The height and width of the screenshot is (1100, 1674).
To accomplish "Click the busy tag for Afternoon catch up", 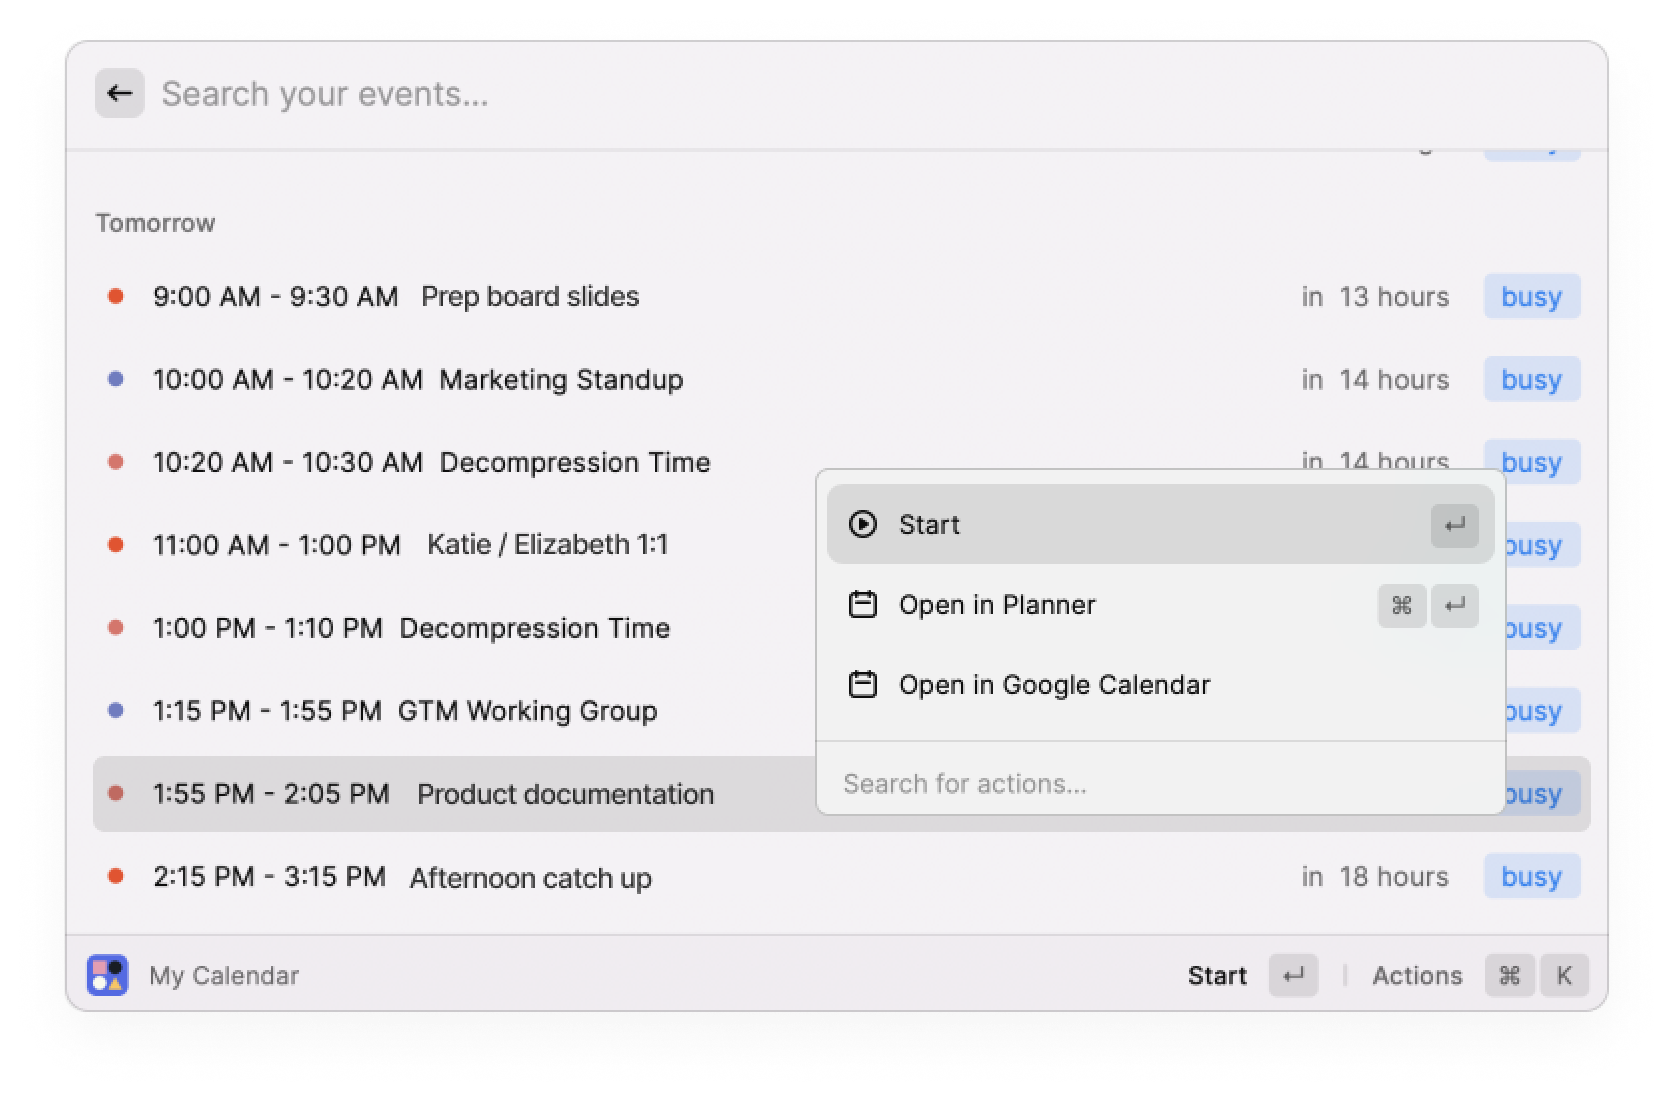I will (x=1531, y=877).
